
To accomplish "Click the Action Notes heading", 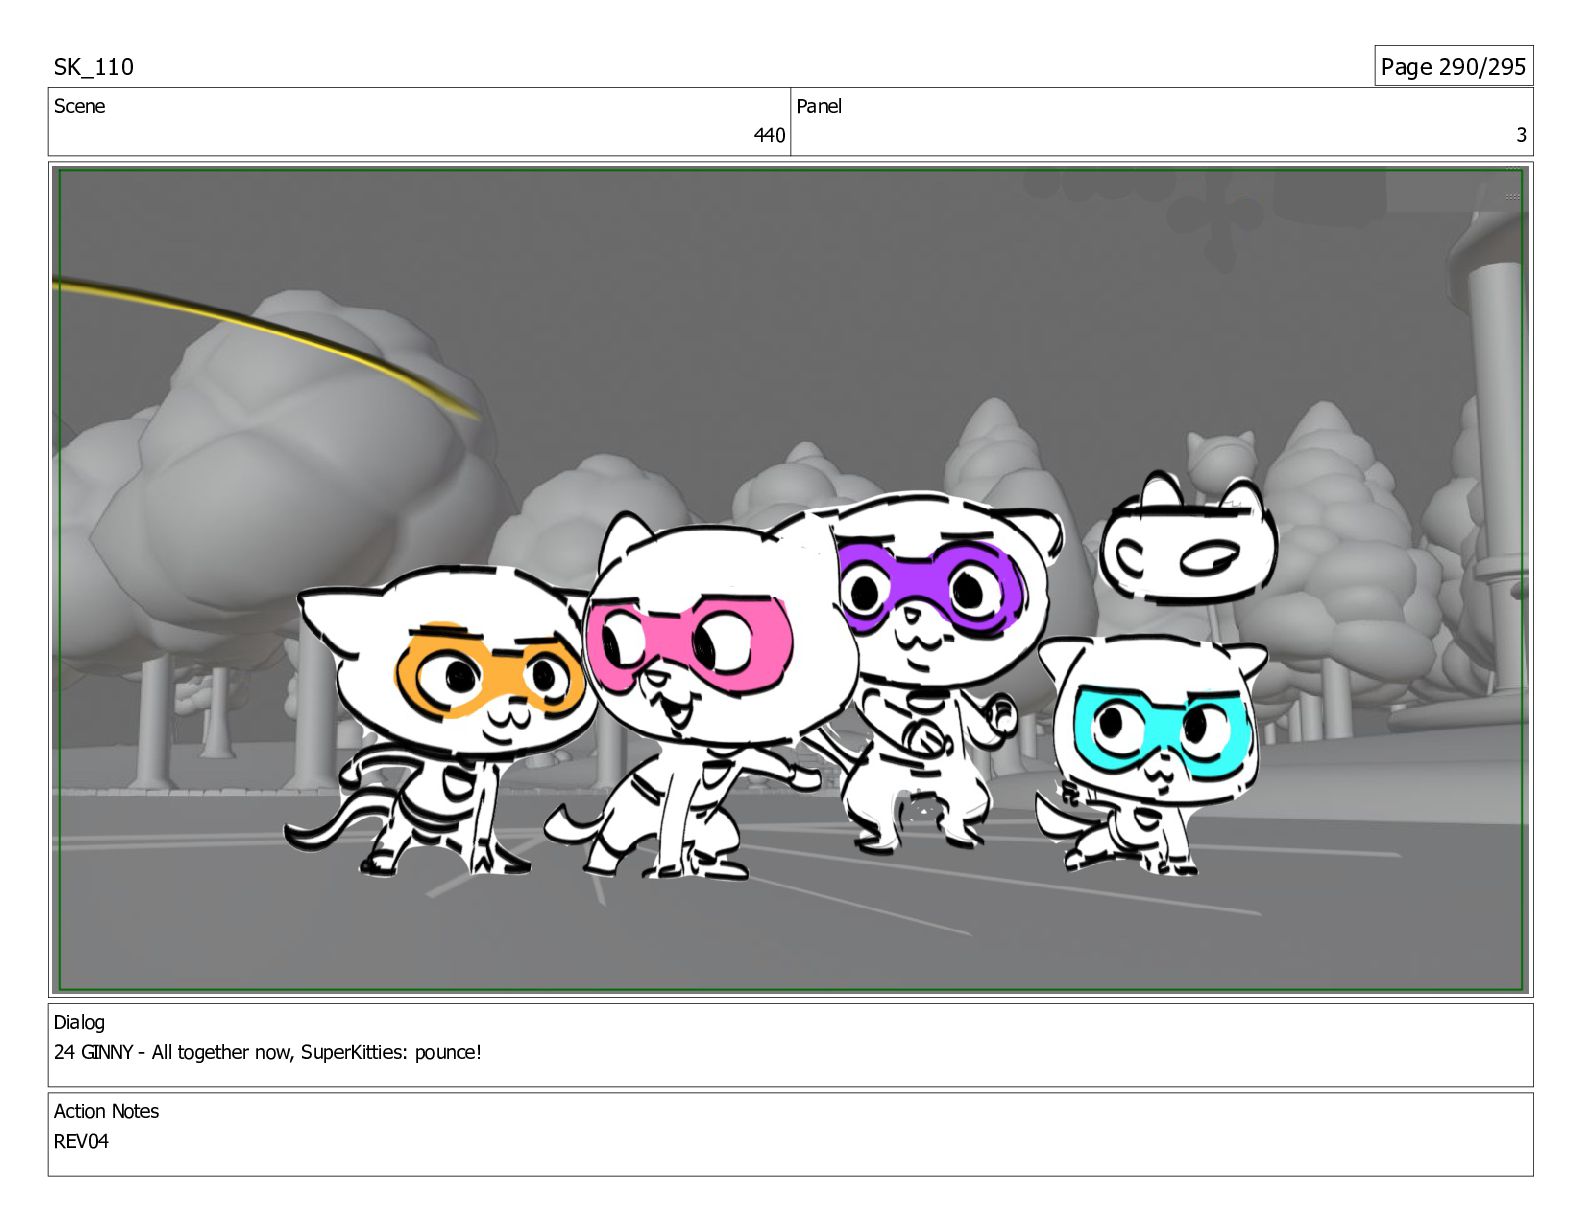I will (106, 1111).
